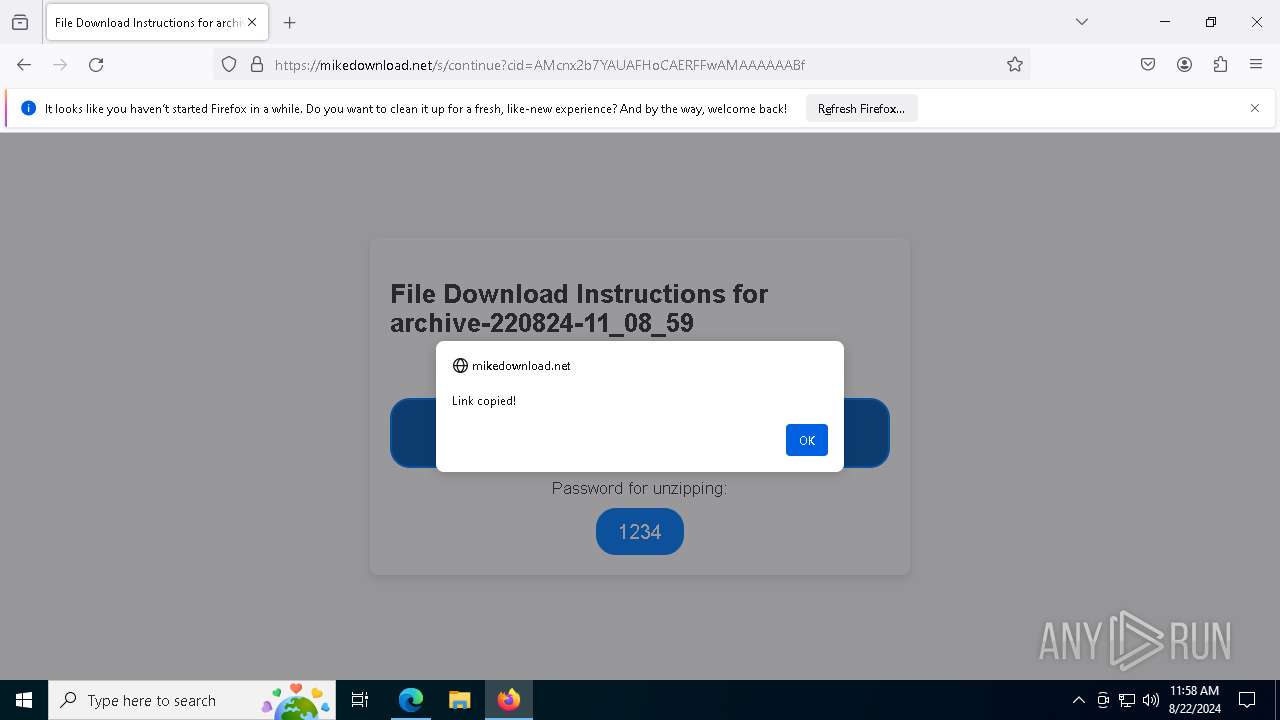The height and width of the screenshot is (720, 1280).
Task: Click the search highlights illustration in taskbar
Action: point(296,701)
